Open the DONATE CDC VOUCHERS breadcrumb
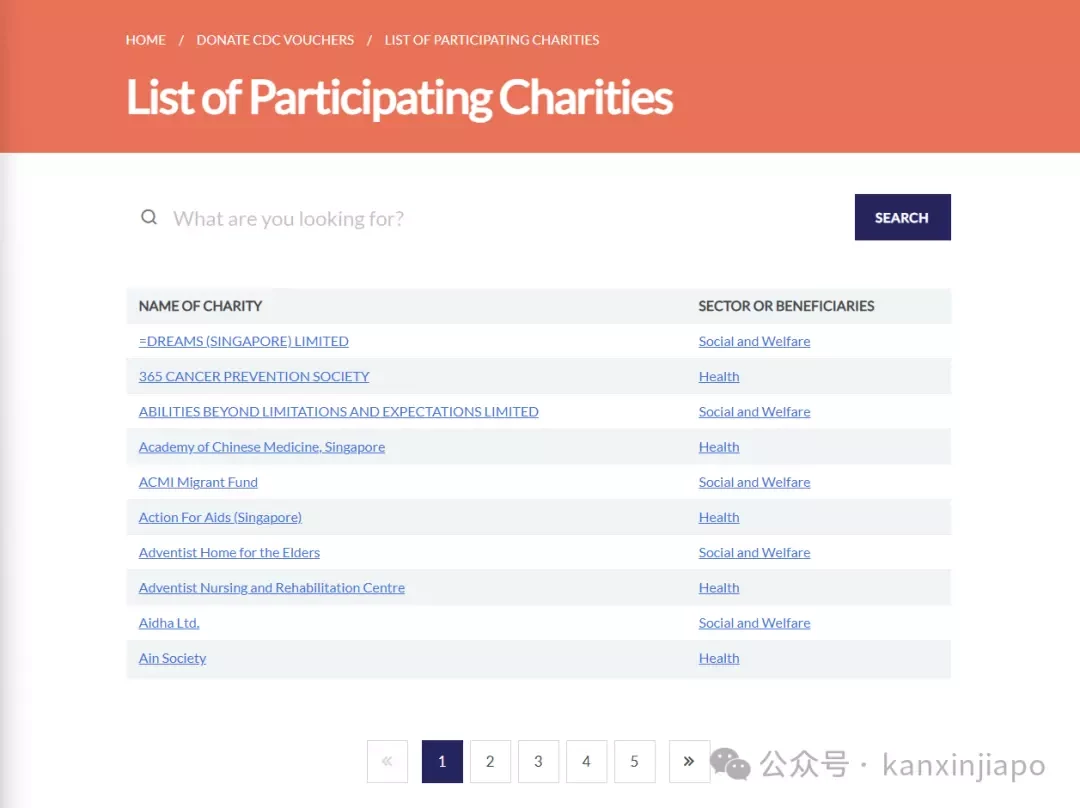Image resolution: width=1080 pixels, height=808 pixels. [x=275, y=40]
